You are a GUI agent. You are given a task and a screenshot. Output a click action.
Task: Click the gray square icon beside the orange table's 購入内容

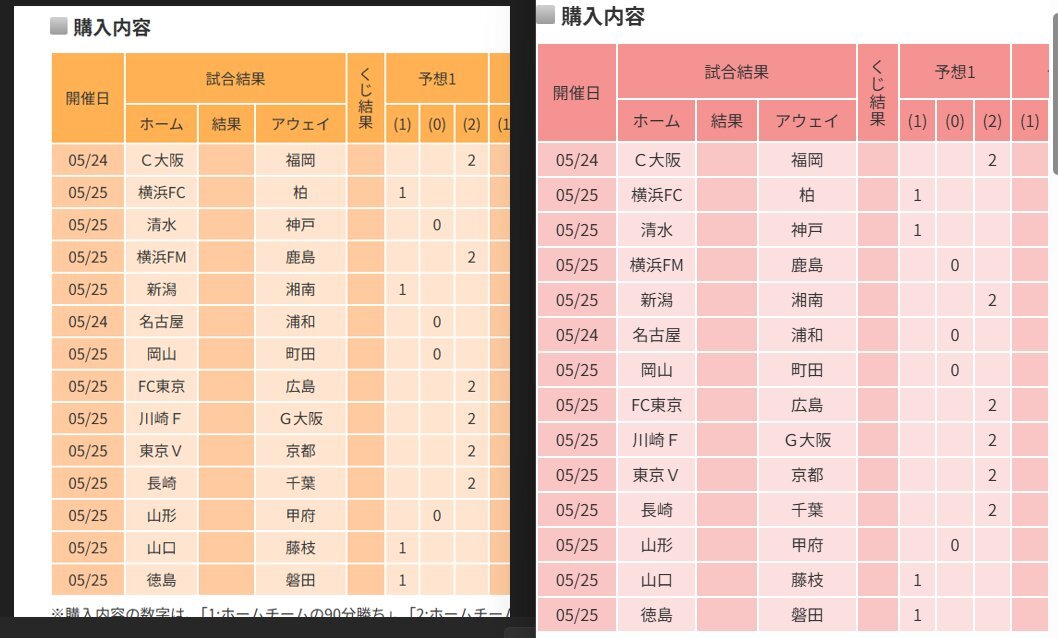click(x=59, y=26)
